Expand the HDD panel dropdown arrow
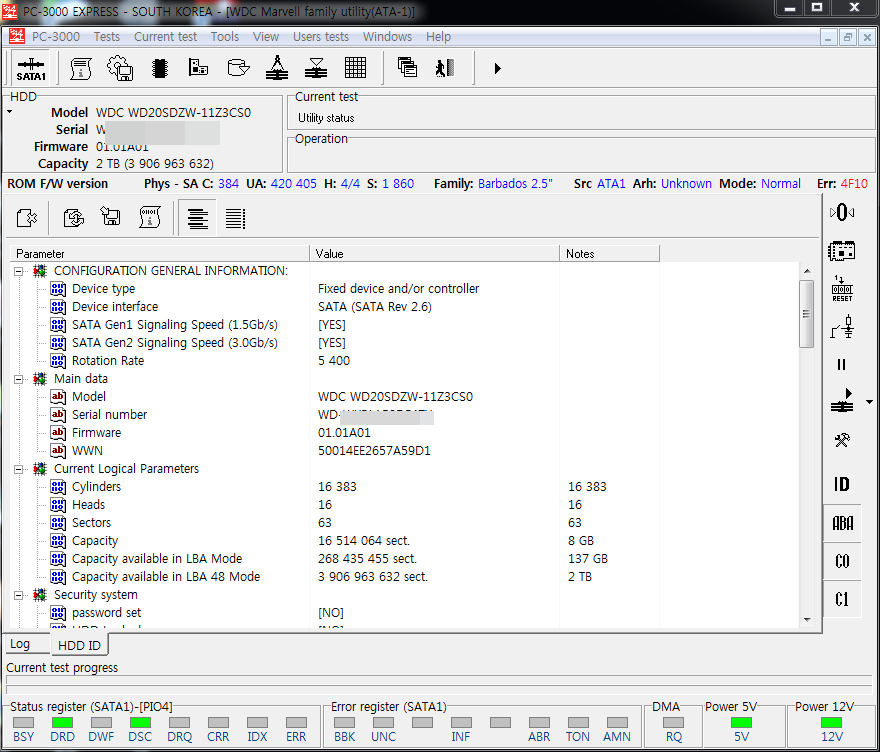Screen dimensions: 880x752 click(10, 112)
